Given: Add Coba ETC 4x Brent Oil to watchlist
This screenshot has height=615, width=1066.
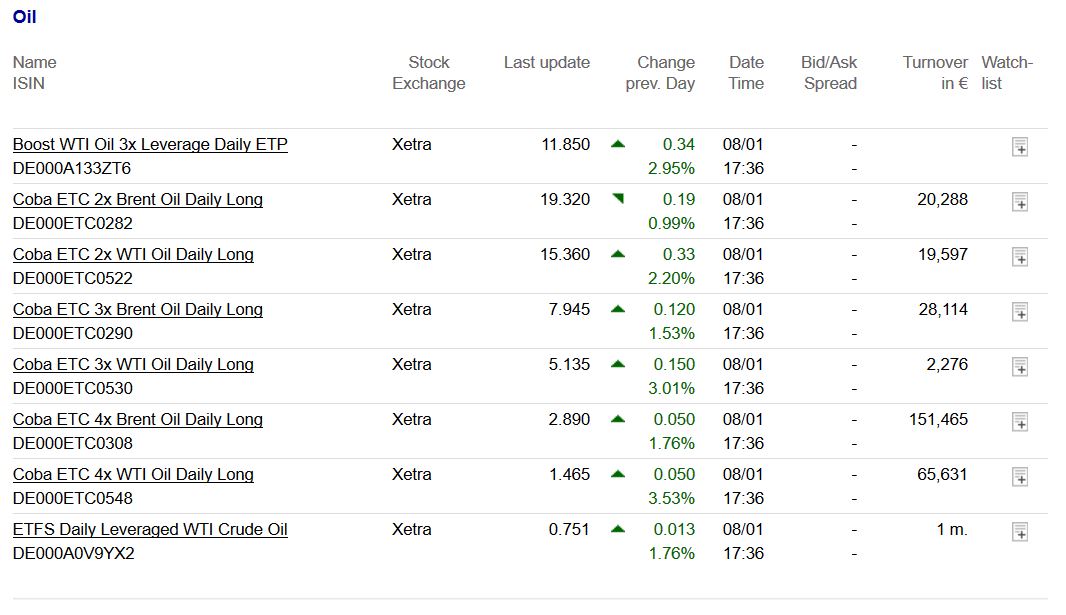Looking at the screenshot, I should click(1020, 422).
